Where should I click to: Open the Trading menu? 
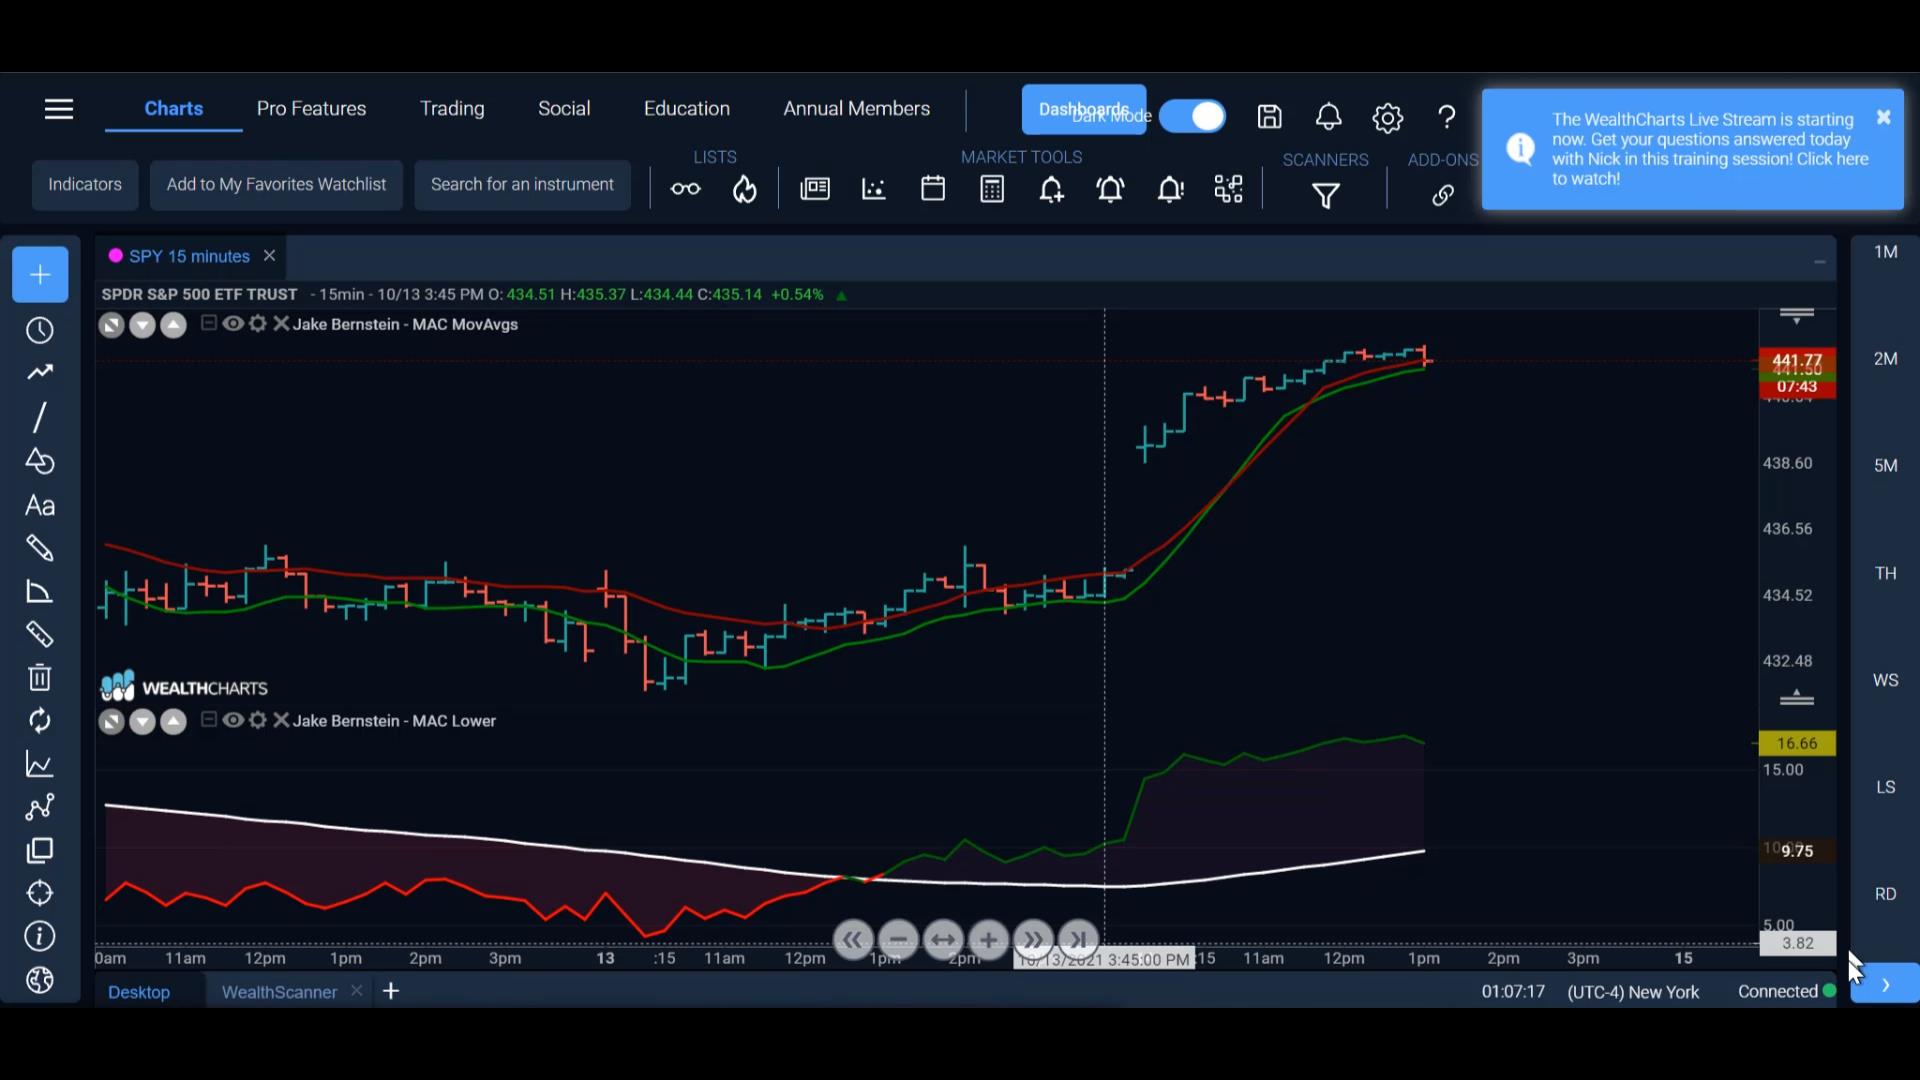pos(452,108)
